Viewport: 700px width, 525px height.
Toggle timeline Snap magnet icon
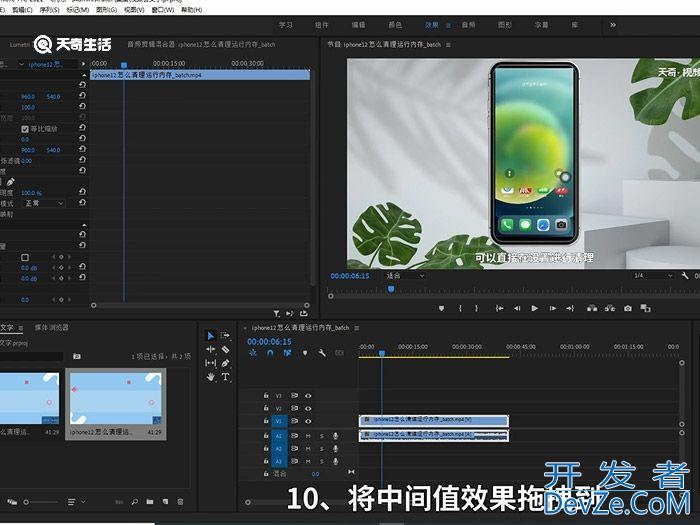pos(270,353)
